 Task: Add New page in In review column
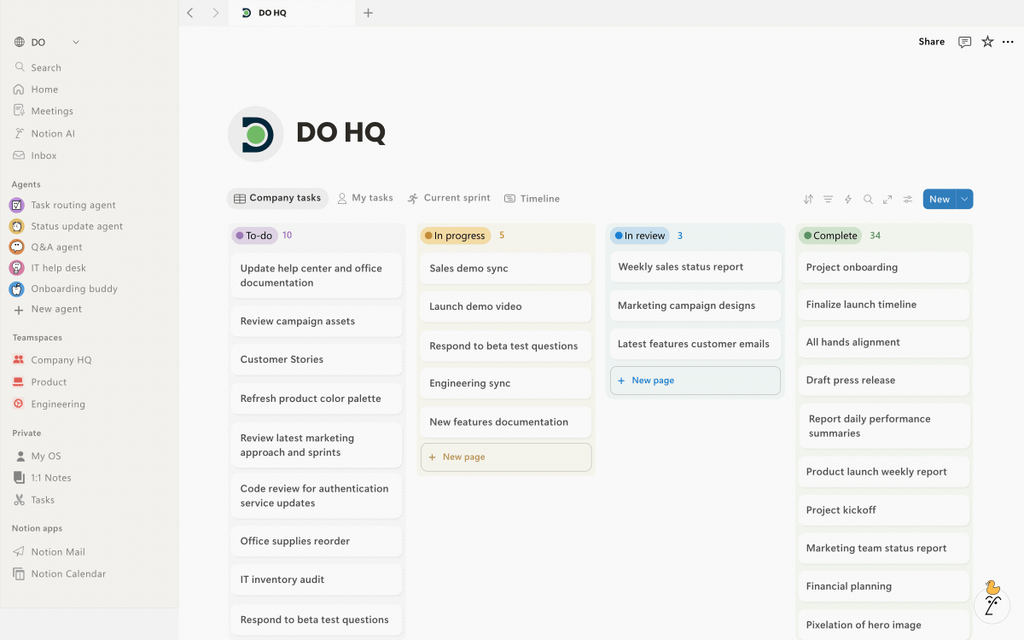(695, 380)
